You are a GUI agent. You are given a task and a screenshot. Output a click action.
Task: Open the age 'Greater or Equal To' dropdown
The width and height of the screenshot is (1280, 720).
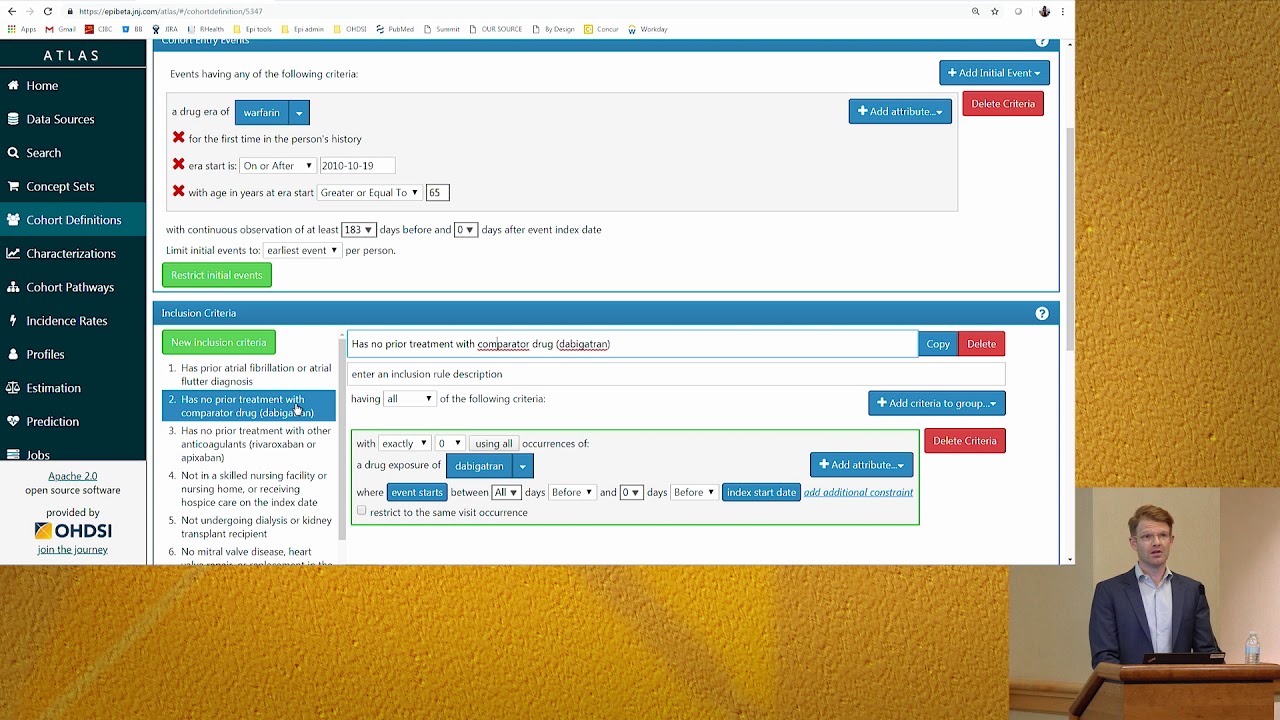tap(369, 193)
